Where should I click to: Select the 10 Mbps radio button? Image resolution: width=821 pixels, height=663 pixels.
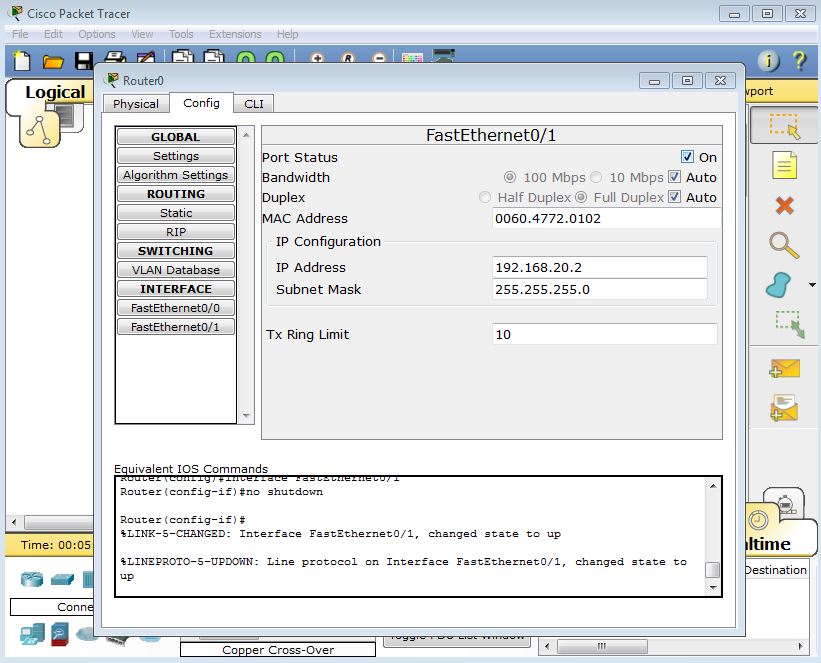tap(596, 177)
